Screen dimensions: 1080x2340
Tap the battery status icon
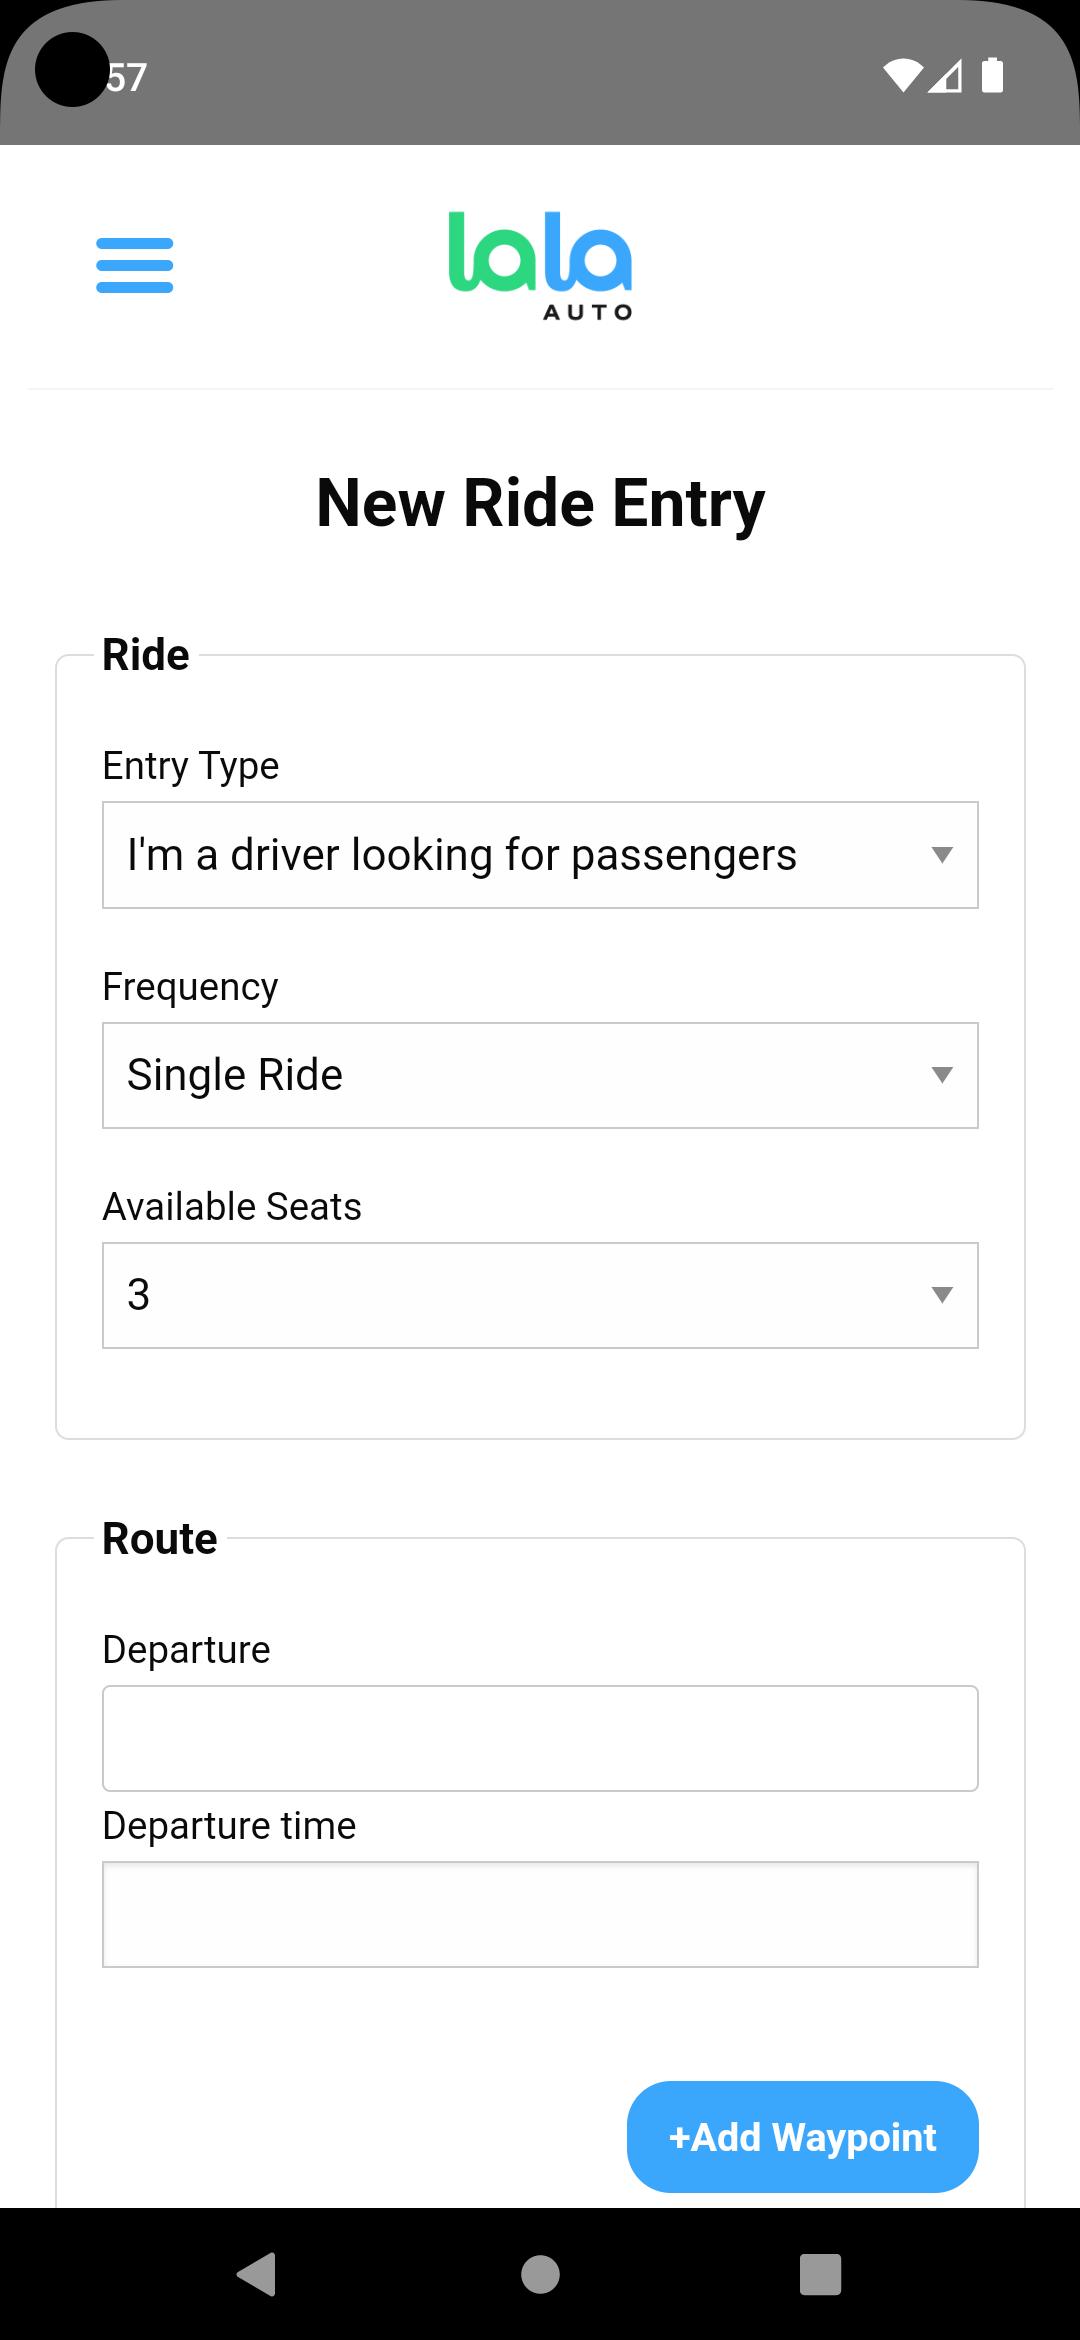[992, 76]
